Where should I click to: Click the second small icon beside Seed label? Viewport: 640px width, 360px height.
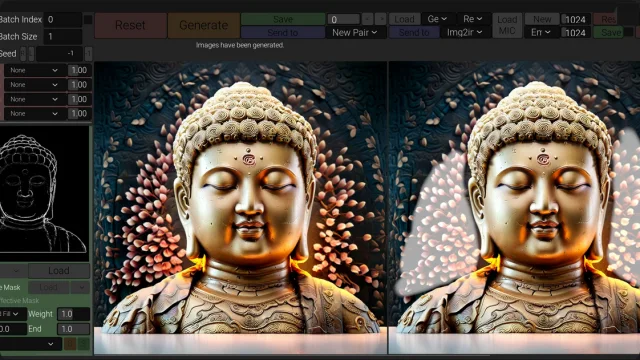31,53
